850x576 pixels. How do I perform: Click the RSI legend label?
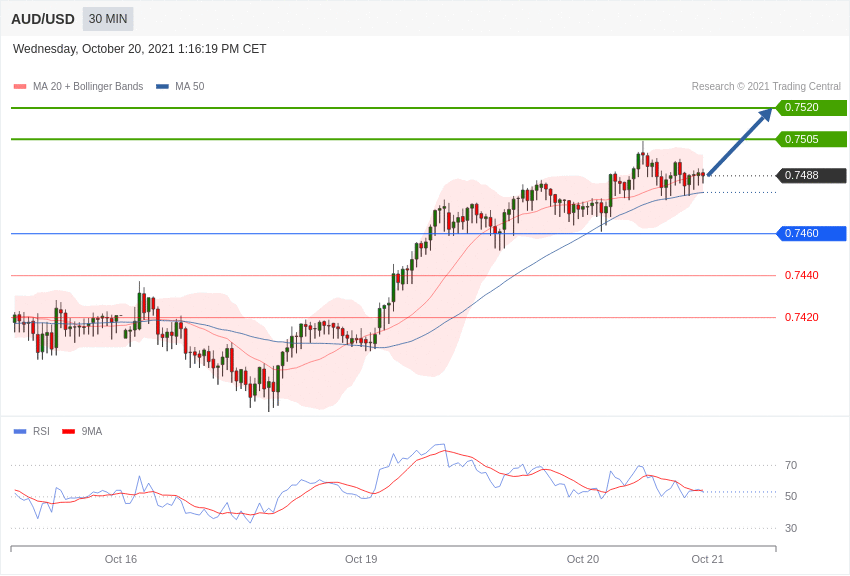click(41, 431)
